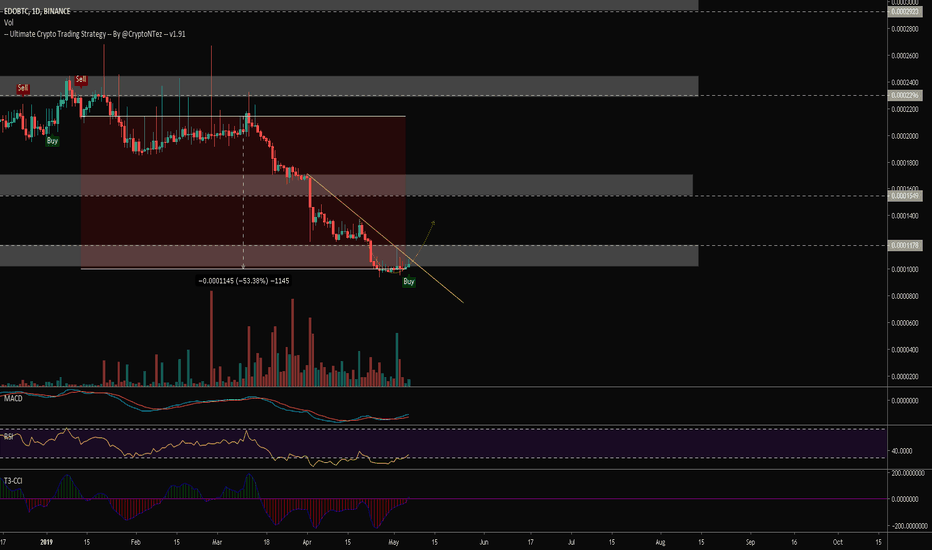Click the 0.0000600 price axis value
The height and width of the screenshot is (550, 932).
[905, 323]
